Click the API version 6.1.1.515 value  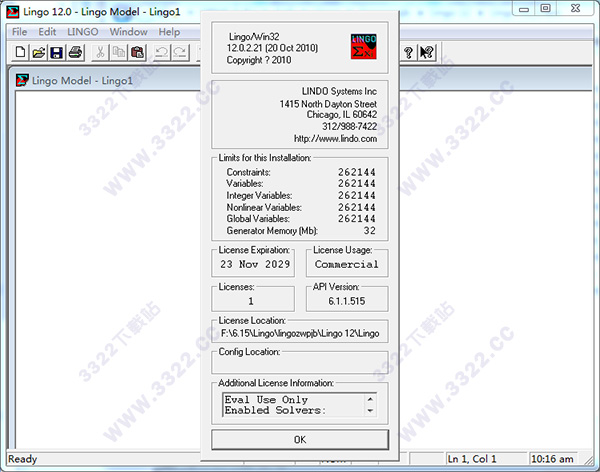(x=347, y=301)
